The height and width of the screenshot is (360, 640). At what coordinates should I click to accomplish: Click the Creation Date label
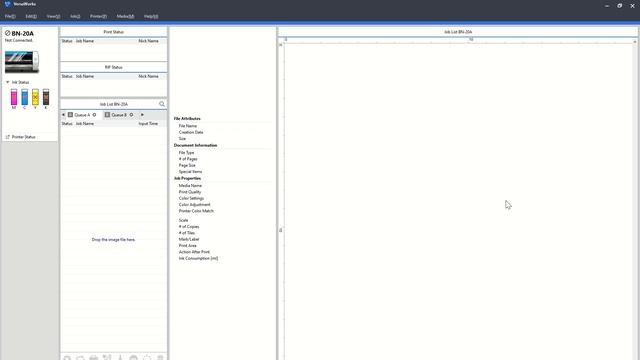pyautogui.click(x=191, y=132)
